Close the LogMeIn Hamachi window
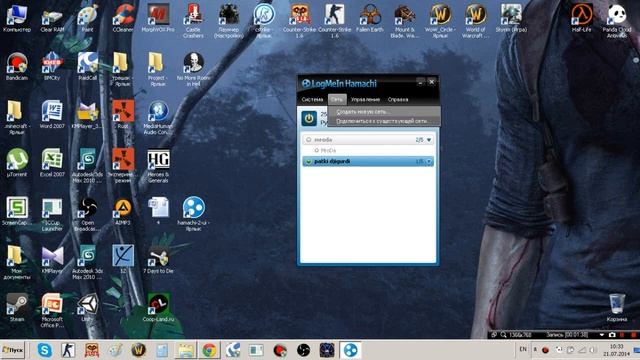 pos(432,82)
